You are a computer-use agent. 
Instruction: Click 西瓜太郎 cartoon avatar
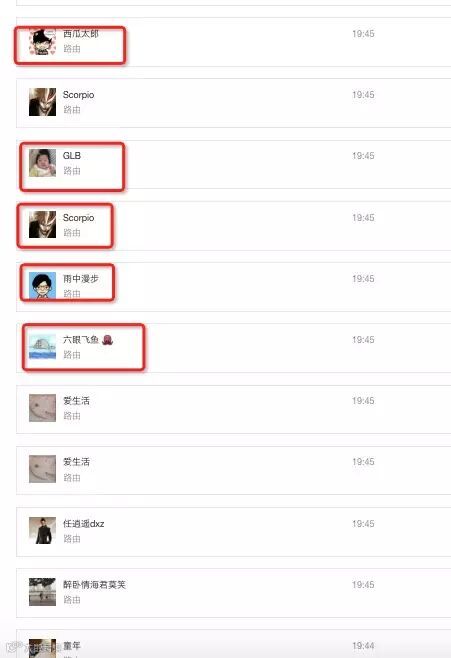[x=42, y=42]
